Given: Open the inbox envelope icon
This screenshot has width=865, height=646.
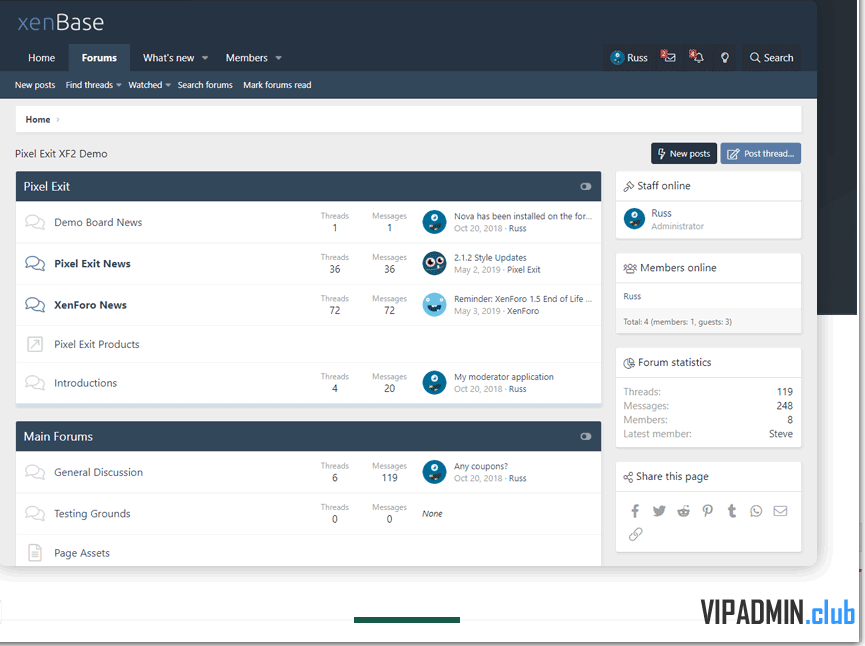Looking at the screenshot, I should pyautogui.click(x=668, y=57).
